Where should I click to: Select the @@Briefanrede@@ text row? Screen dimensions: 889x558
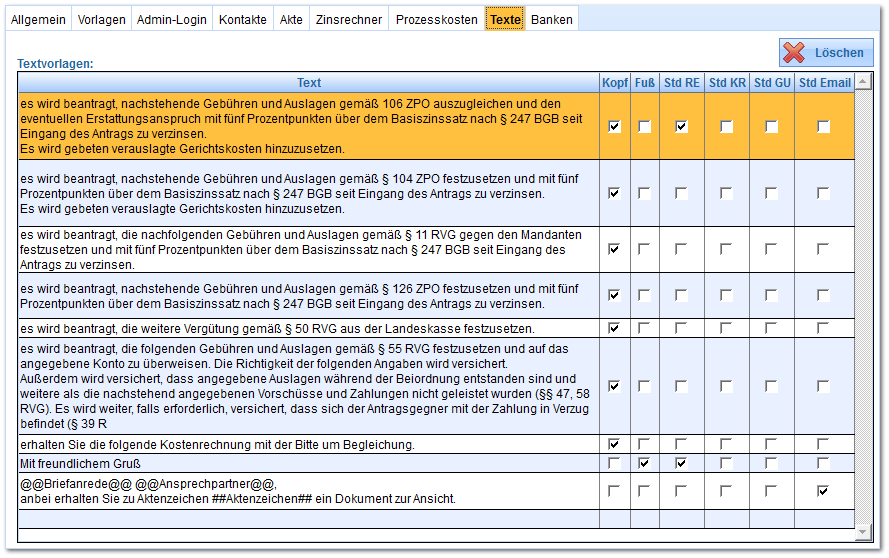pyautogui.click(x=309, y=491)
